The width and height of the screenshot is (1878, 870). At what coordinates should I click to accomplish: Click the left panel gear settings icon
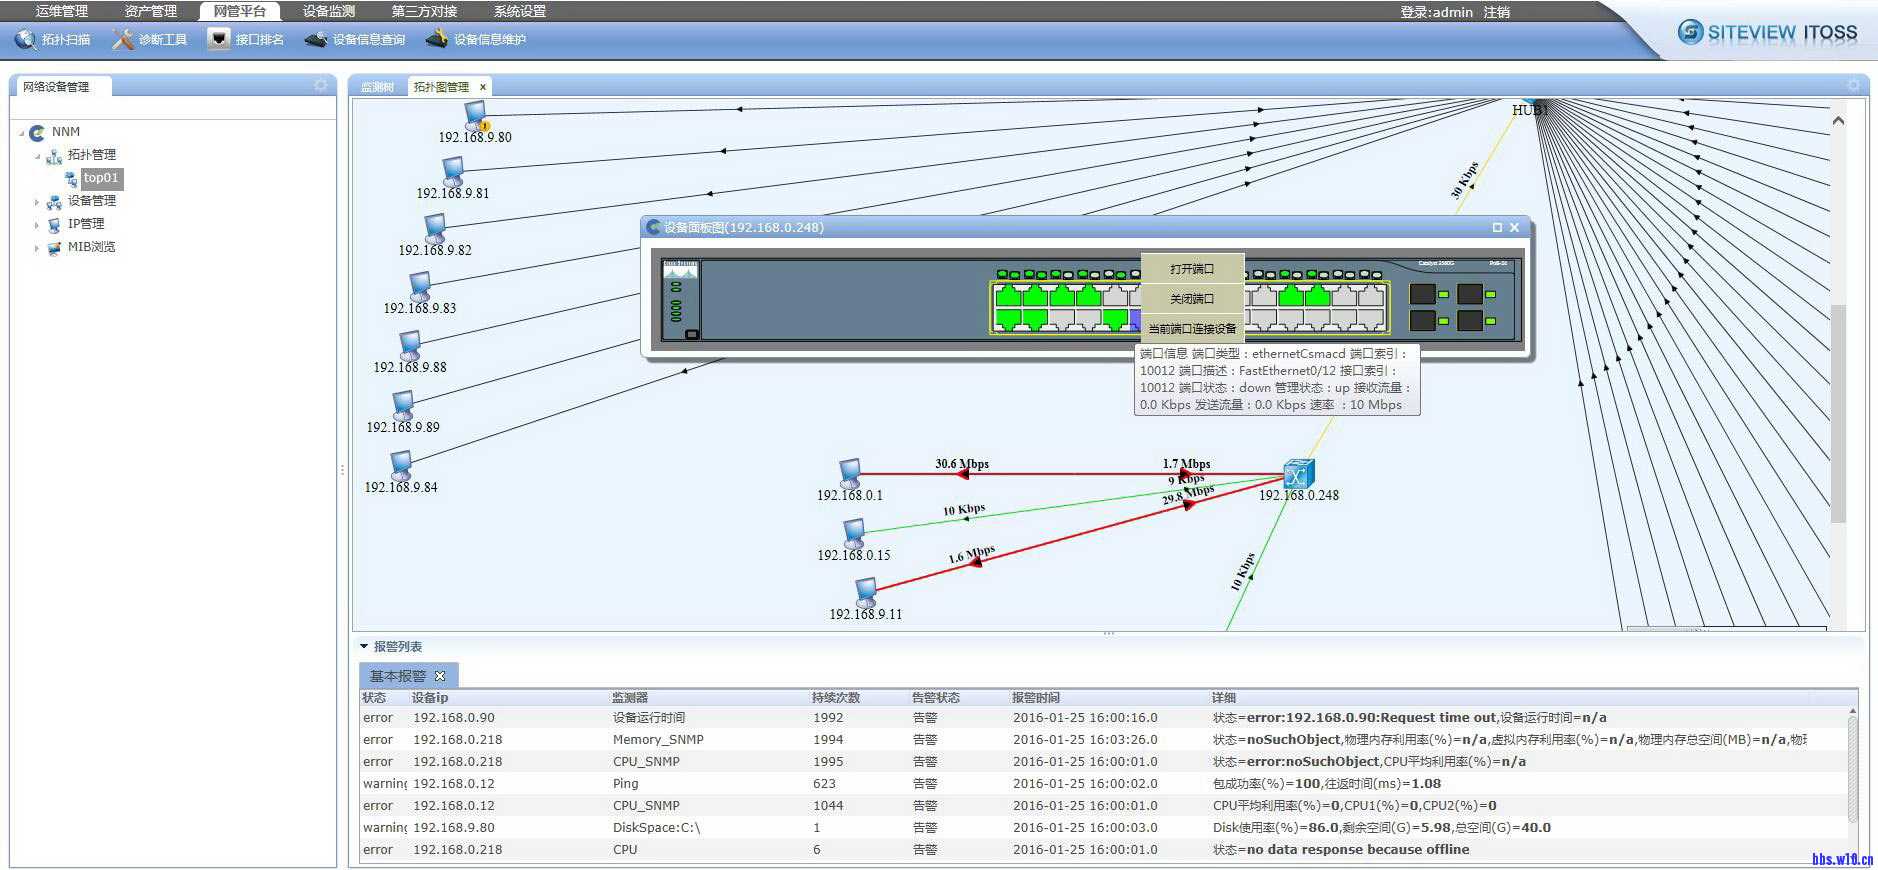320,86
